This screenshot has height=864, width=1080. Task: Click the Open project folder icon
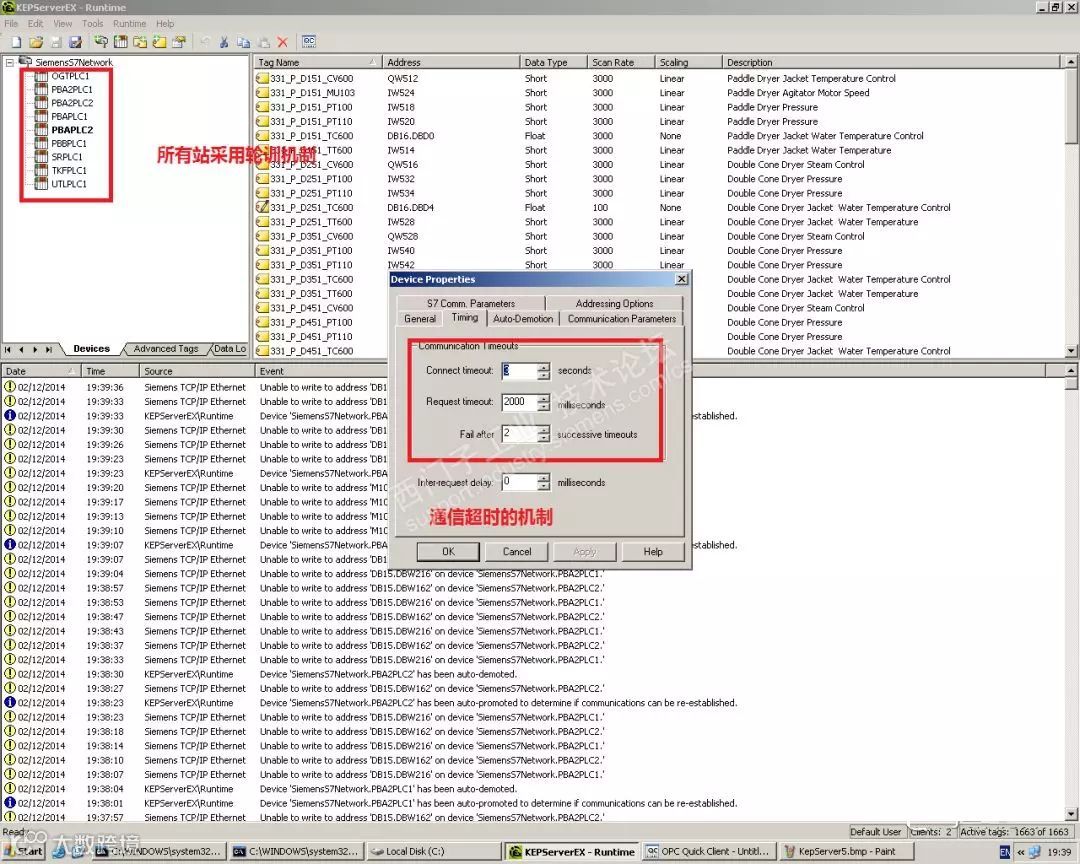(37, 42)
